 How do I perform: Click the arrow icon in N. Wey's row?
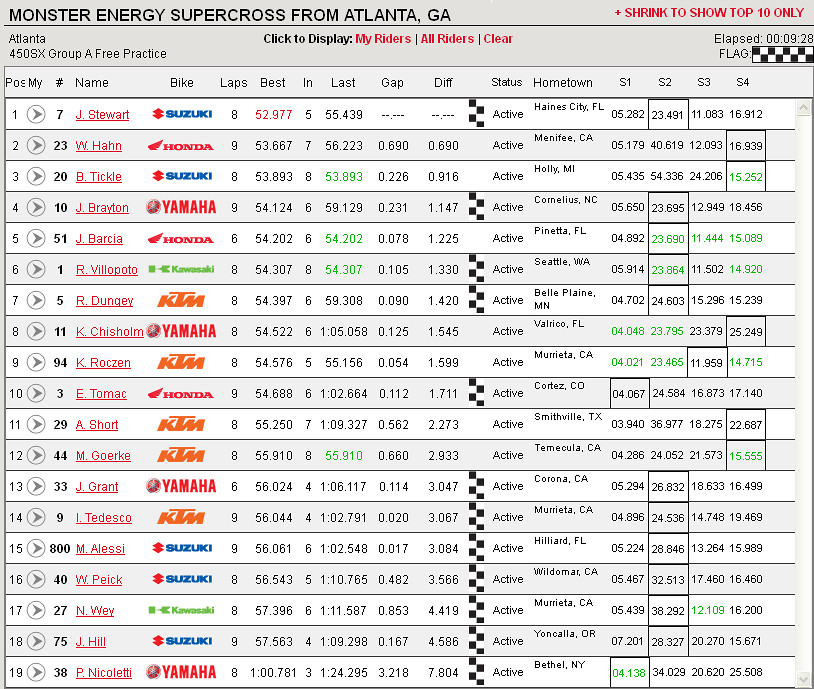coord(36,611)
